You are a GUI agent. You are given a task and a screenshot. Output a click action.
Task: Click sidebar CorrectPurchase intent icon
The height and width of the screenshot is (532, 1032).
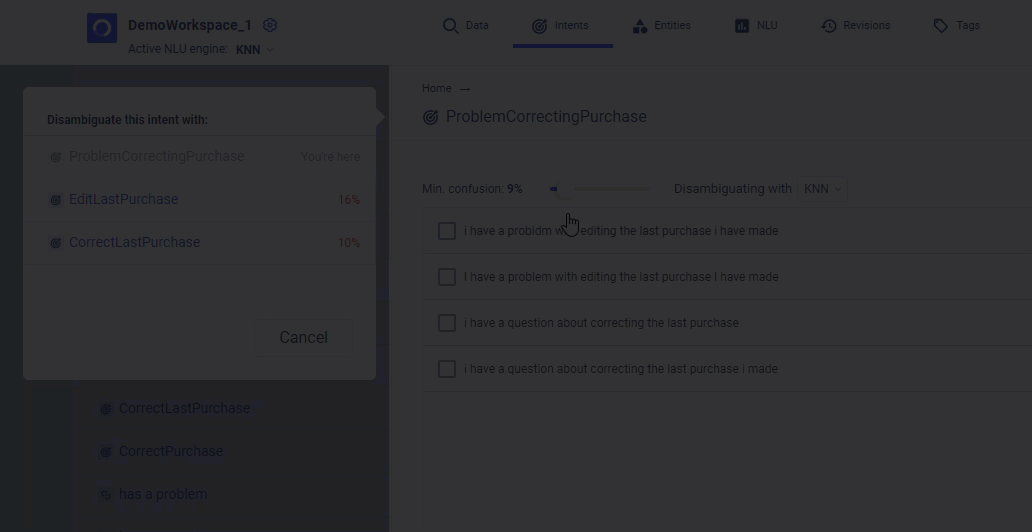coord(105,452)
